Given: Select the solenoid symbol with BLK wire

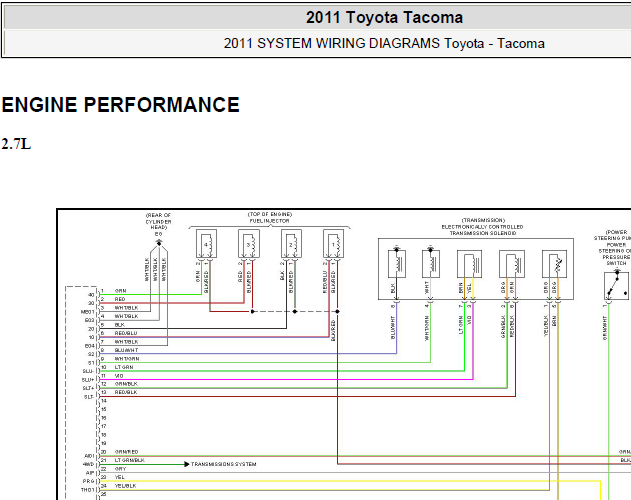Looking at the screenshot, I should click(397, 264).
